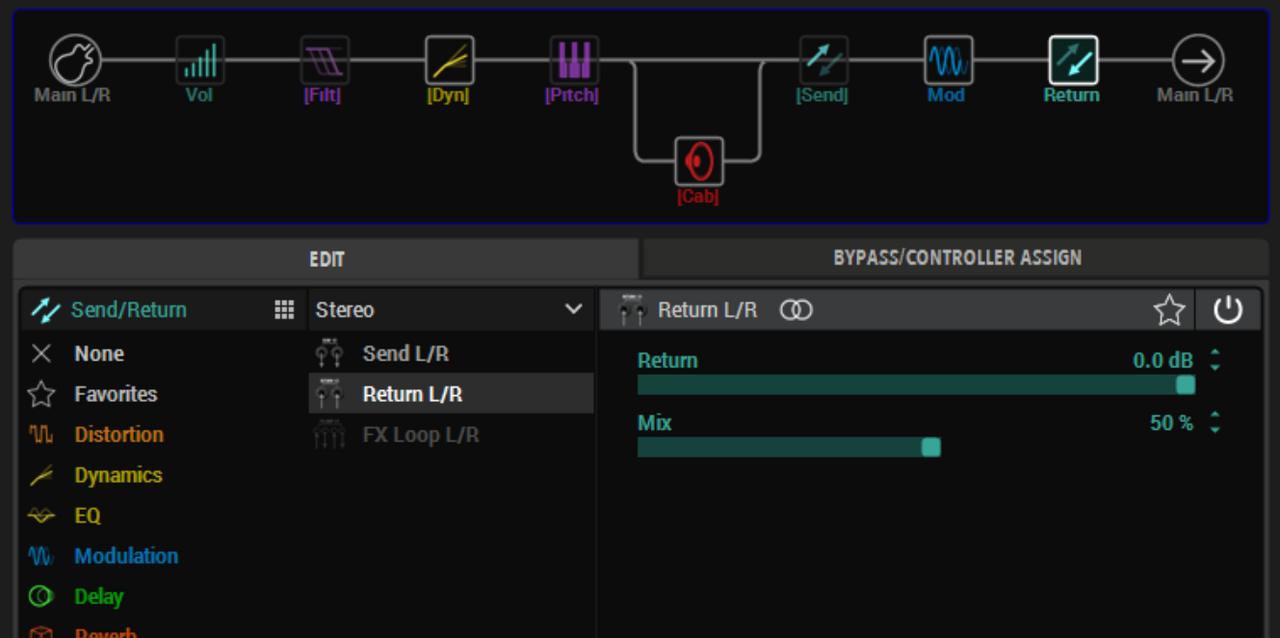
Task: Click the Filt filter block icon
Action: tap(325, 61)
